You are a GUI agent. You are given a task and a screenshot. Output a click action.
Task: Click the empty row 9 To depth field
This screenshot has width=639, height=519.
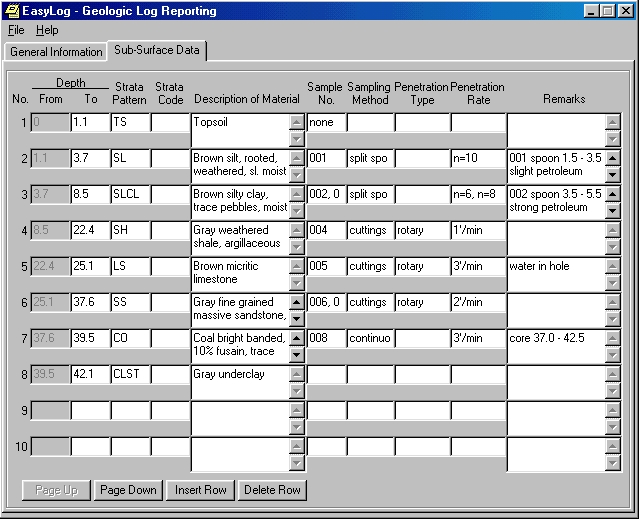pos(90,410)
